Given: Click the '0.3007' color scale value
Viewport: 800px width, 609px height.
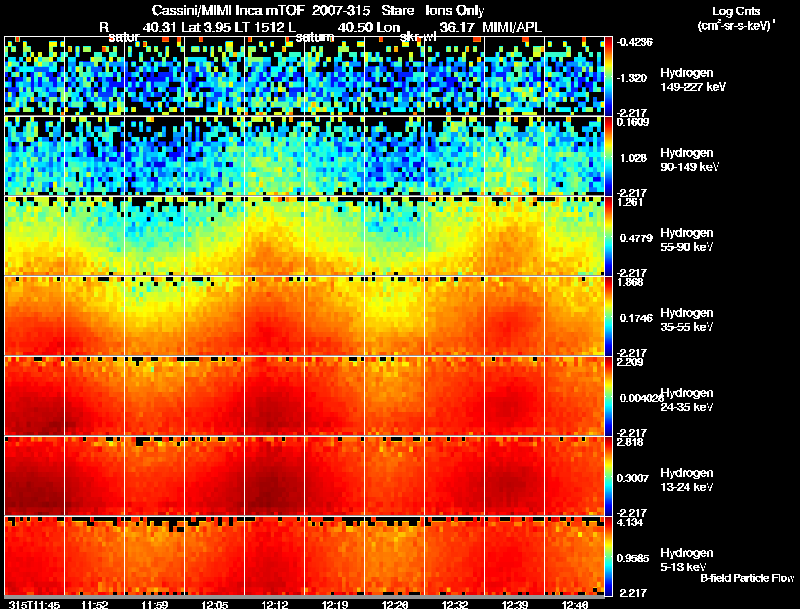Looking at the screenshot, I should coord(633,478).
